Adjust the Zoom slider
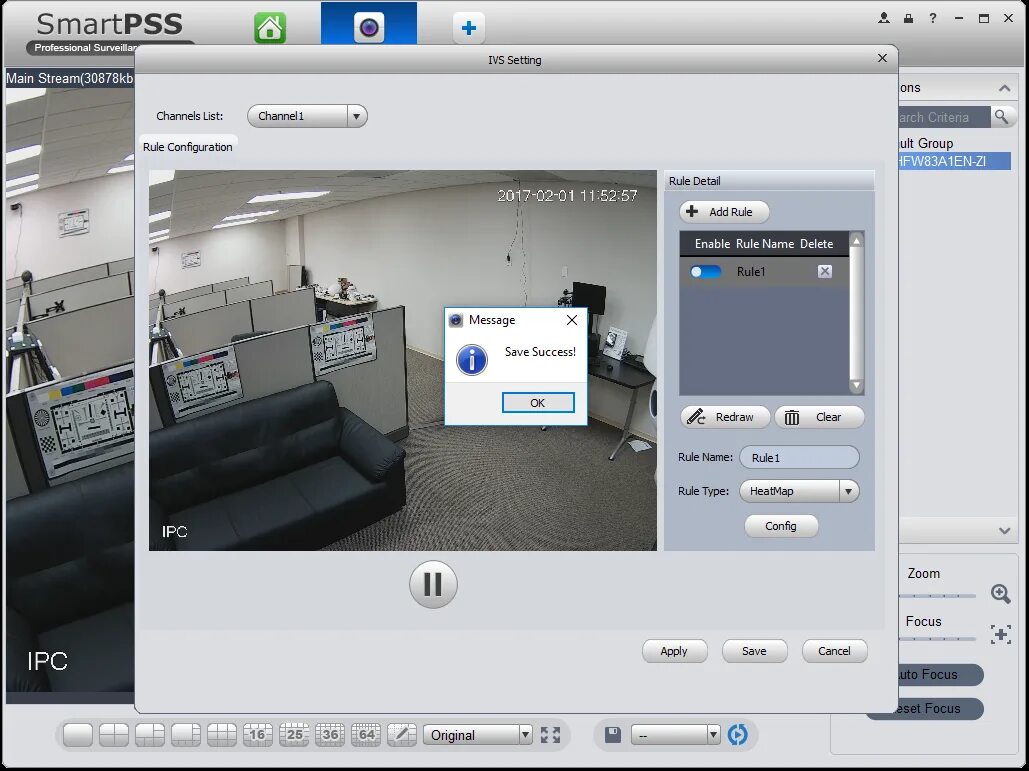Image resolution: width=1029 pixels, height=771 pixels. [x=937, y=596]
